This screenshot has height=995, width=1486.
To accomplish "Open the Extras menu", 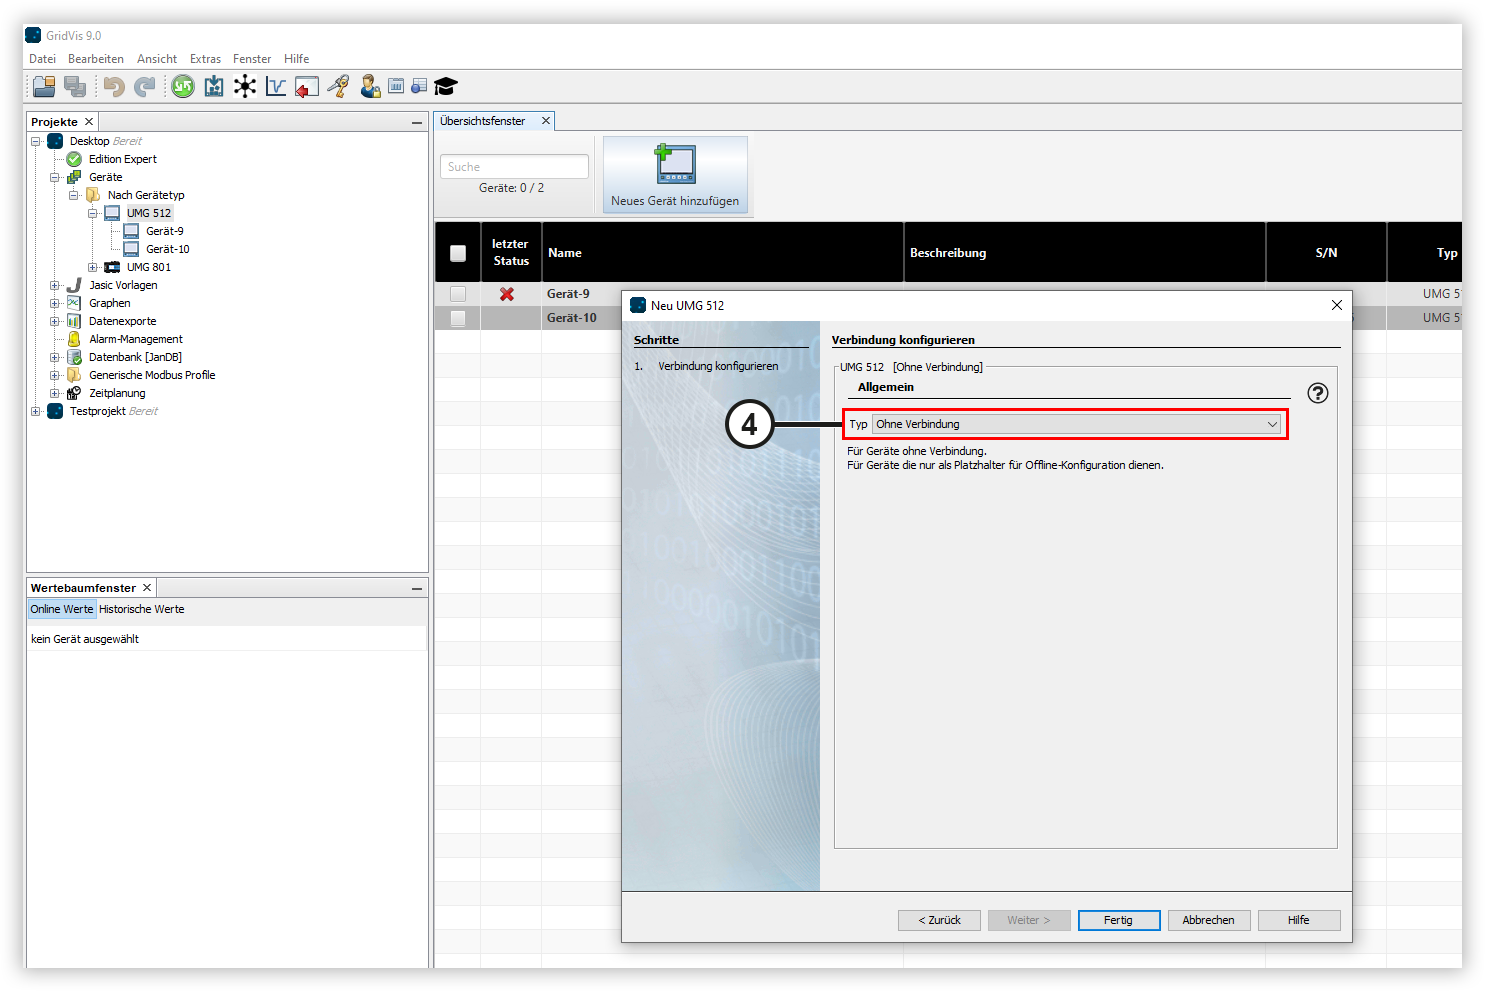I will click(x=205, y=59).
